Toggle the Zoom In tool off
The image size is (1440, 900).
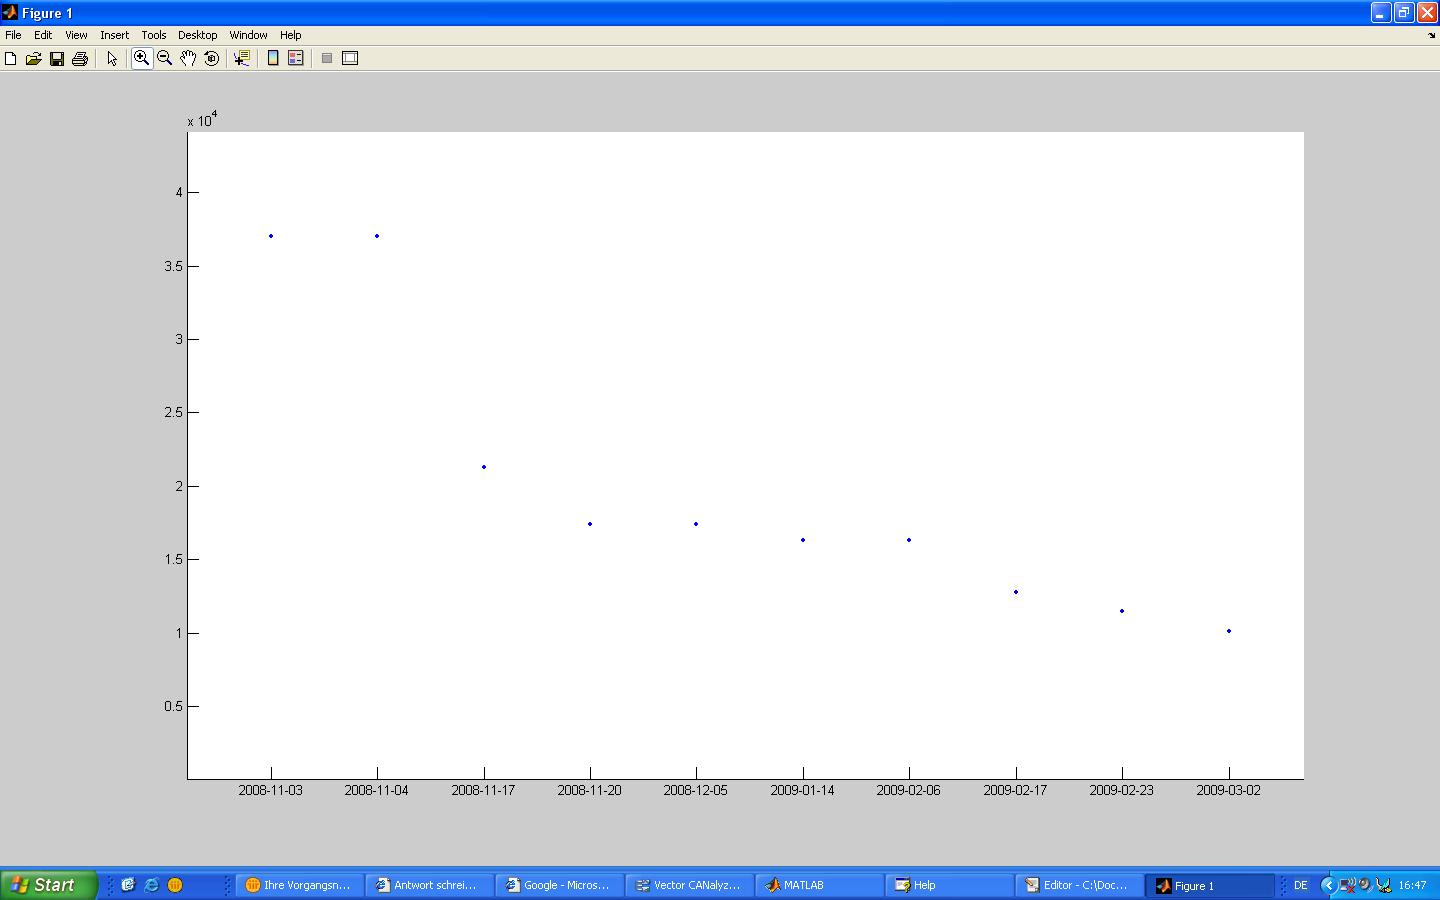pyautogui.click(x=142, y=59)
